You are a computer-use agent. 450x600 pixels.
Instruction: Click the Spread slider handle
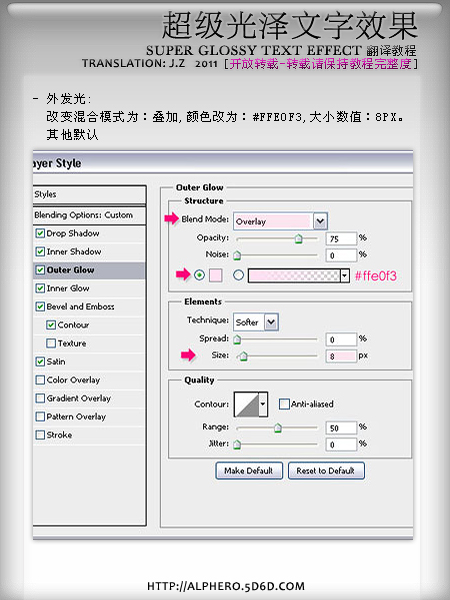click(237, 339)
